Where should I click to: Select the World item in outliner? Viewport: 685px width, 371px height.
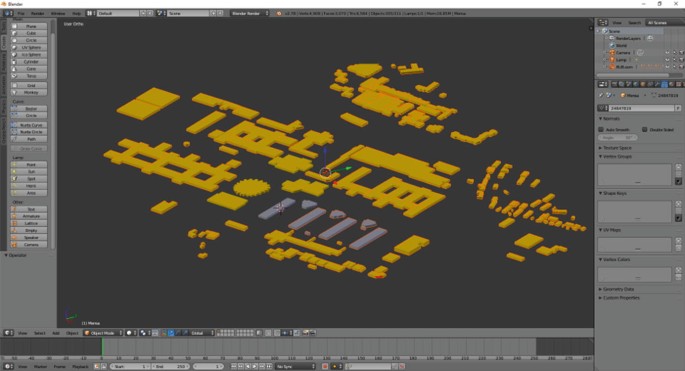click(x=622, y=45)
